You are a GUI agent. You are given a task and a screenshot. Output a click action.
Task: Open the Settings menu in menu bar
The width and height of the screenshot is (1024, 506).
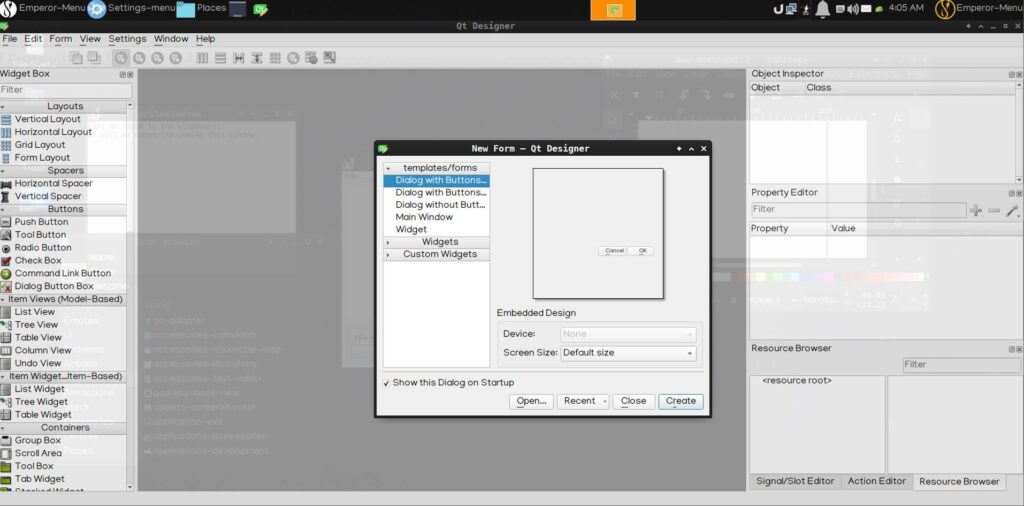[x=127, y=39]
